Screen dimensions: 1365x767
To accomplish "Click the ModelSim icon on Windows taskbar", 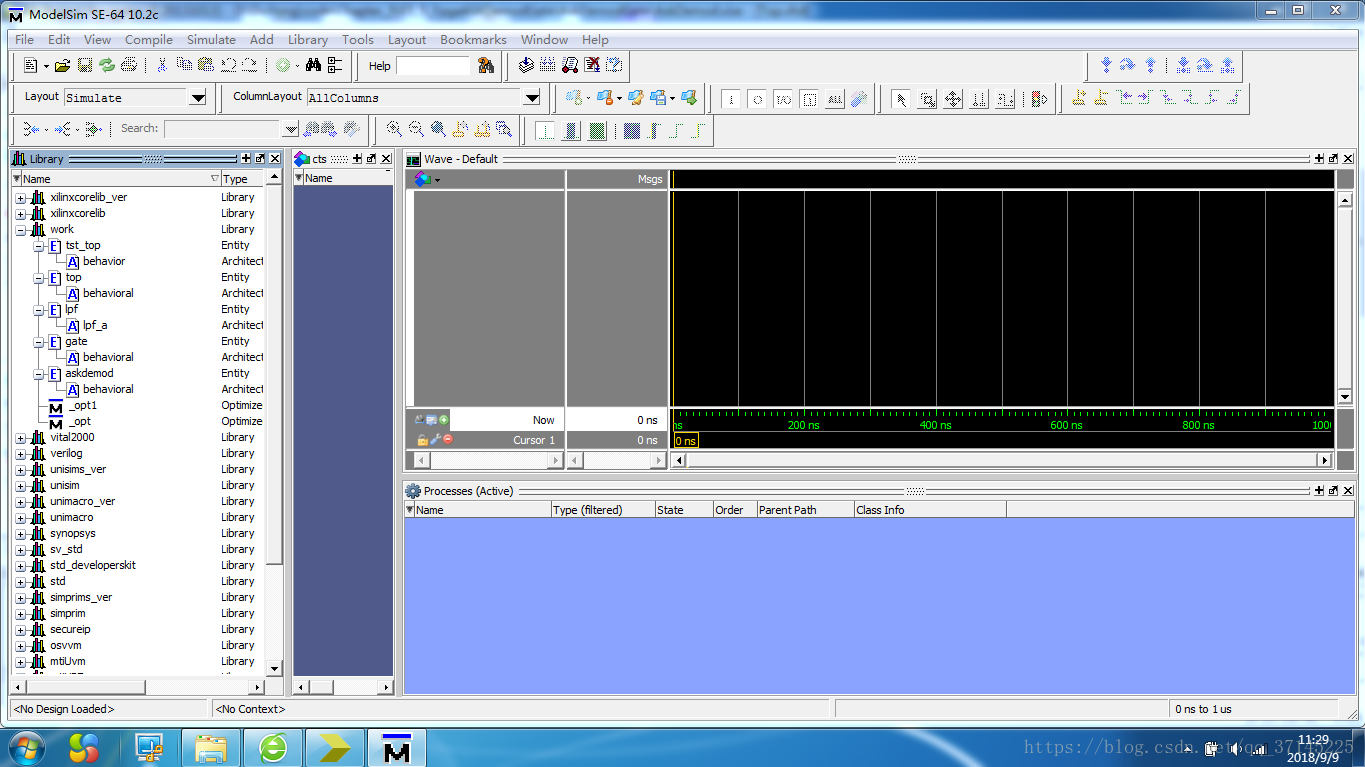I will 397,748.
